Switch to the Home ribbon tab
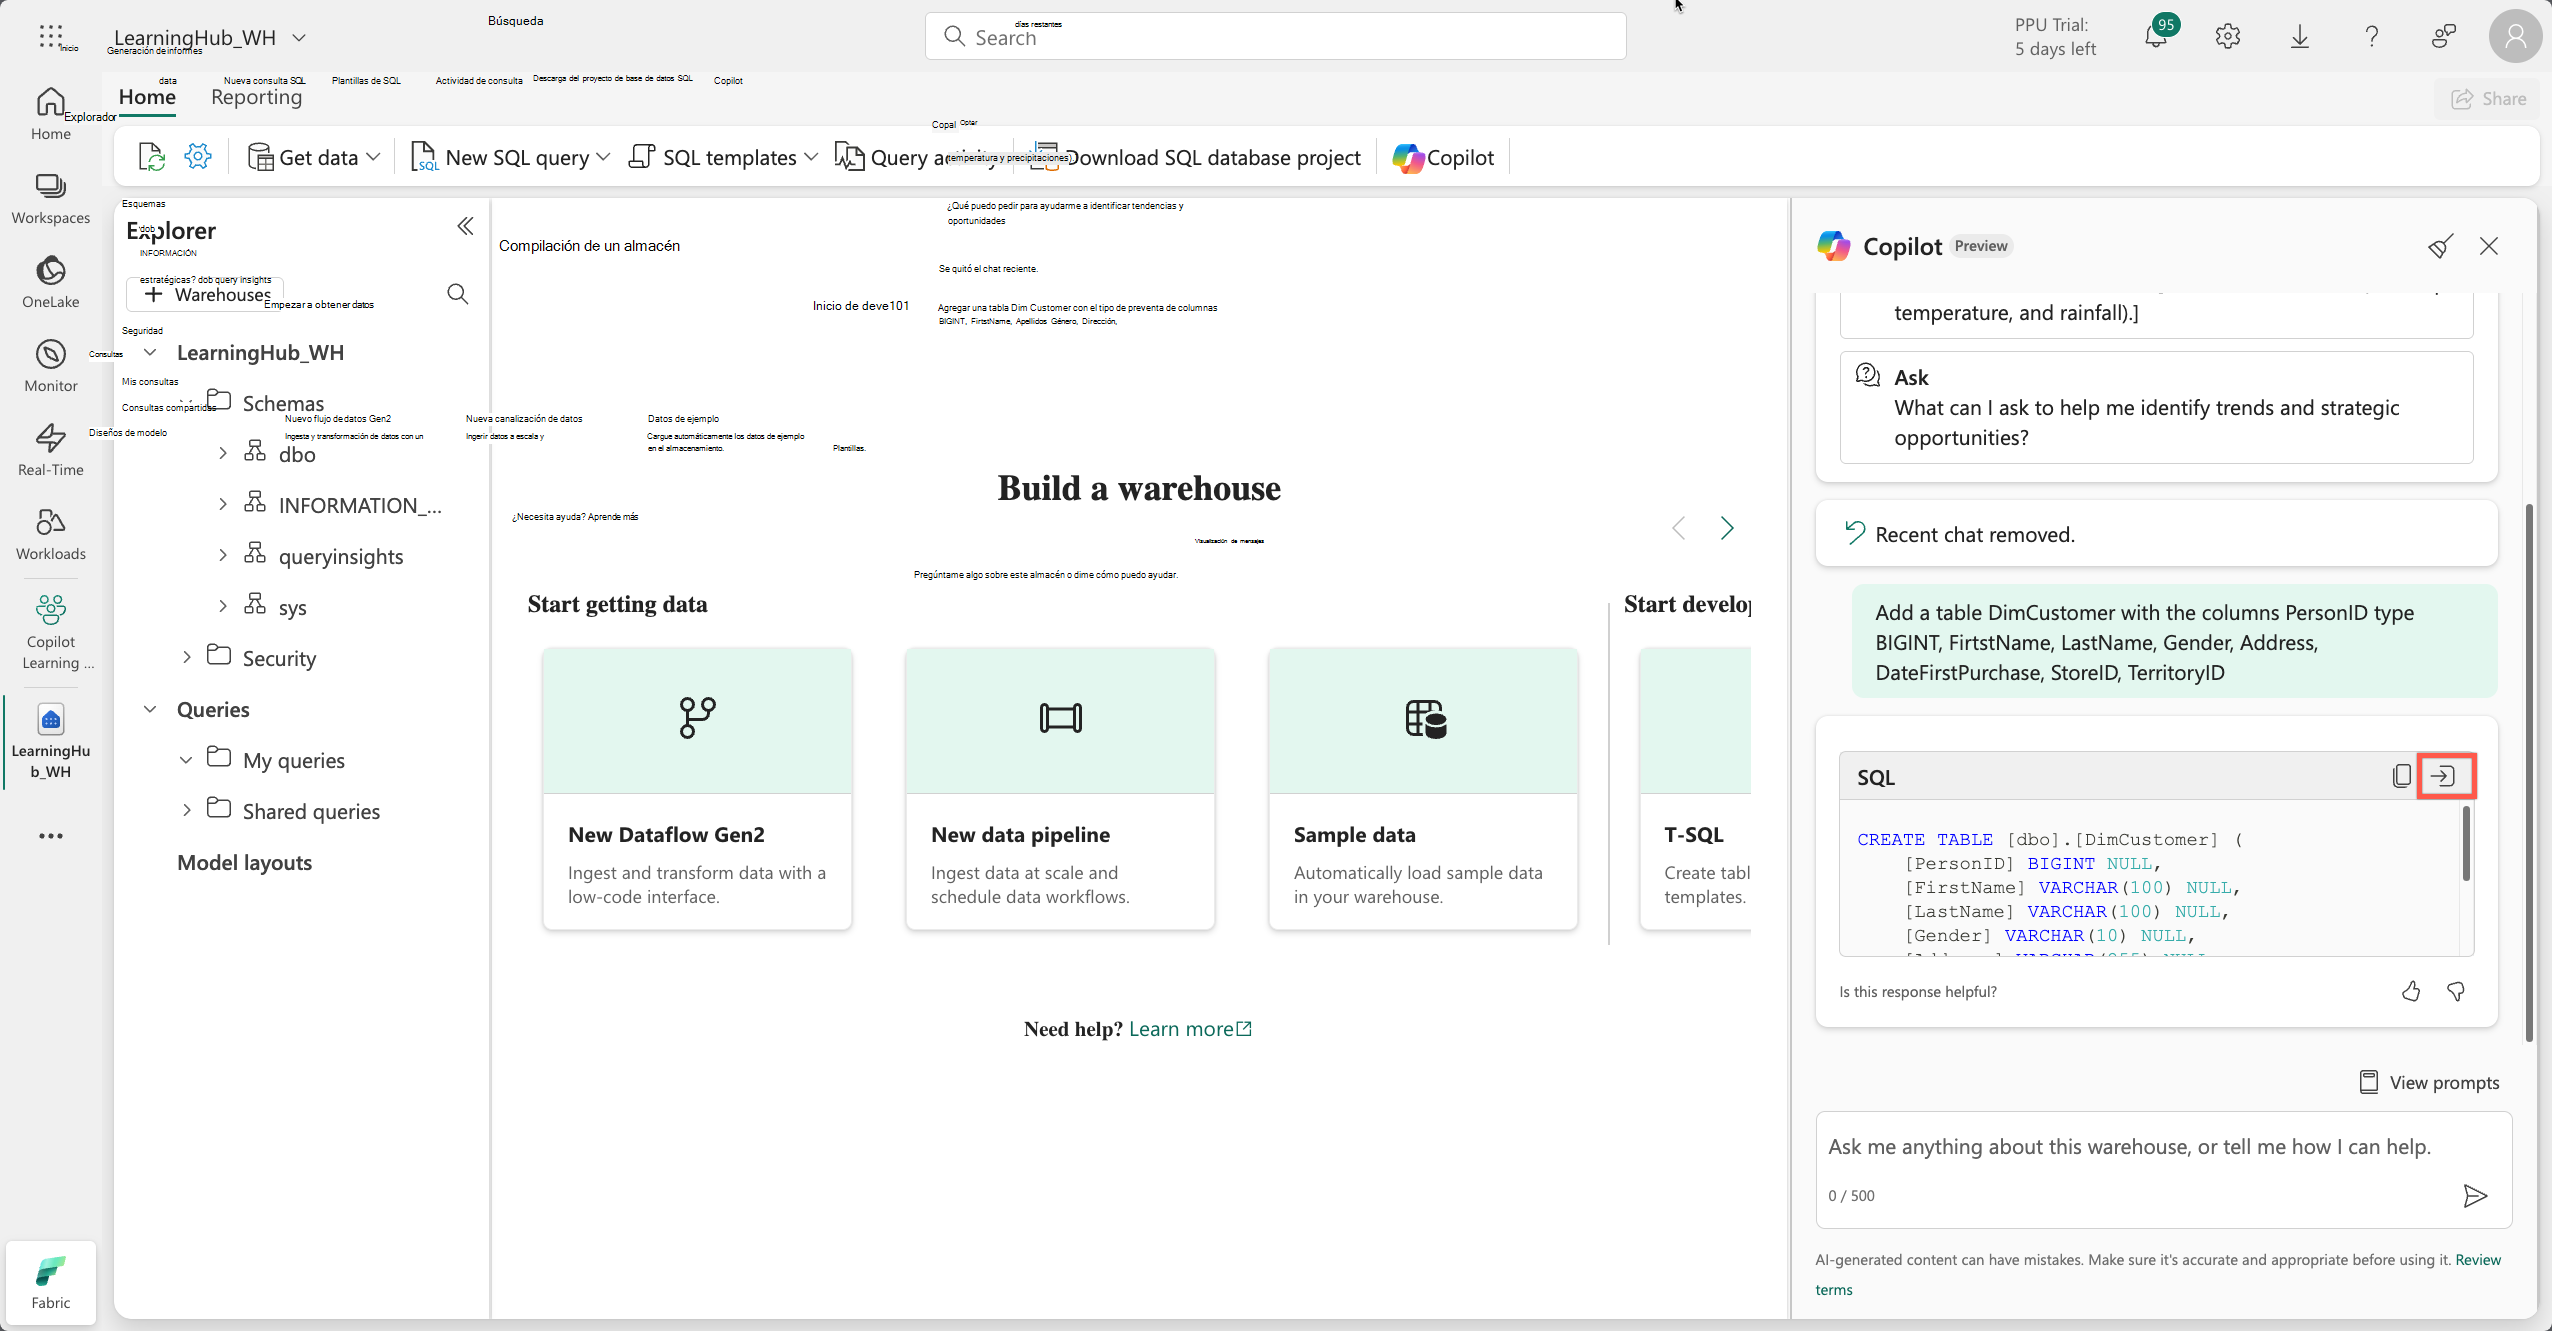Viewport: 2552px width, 1331px height. tap(147, 97)
